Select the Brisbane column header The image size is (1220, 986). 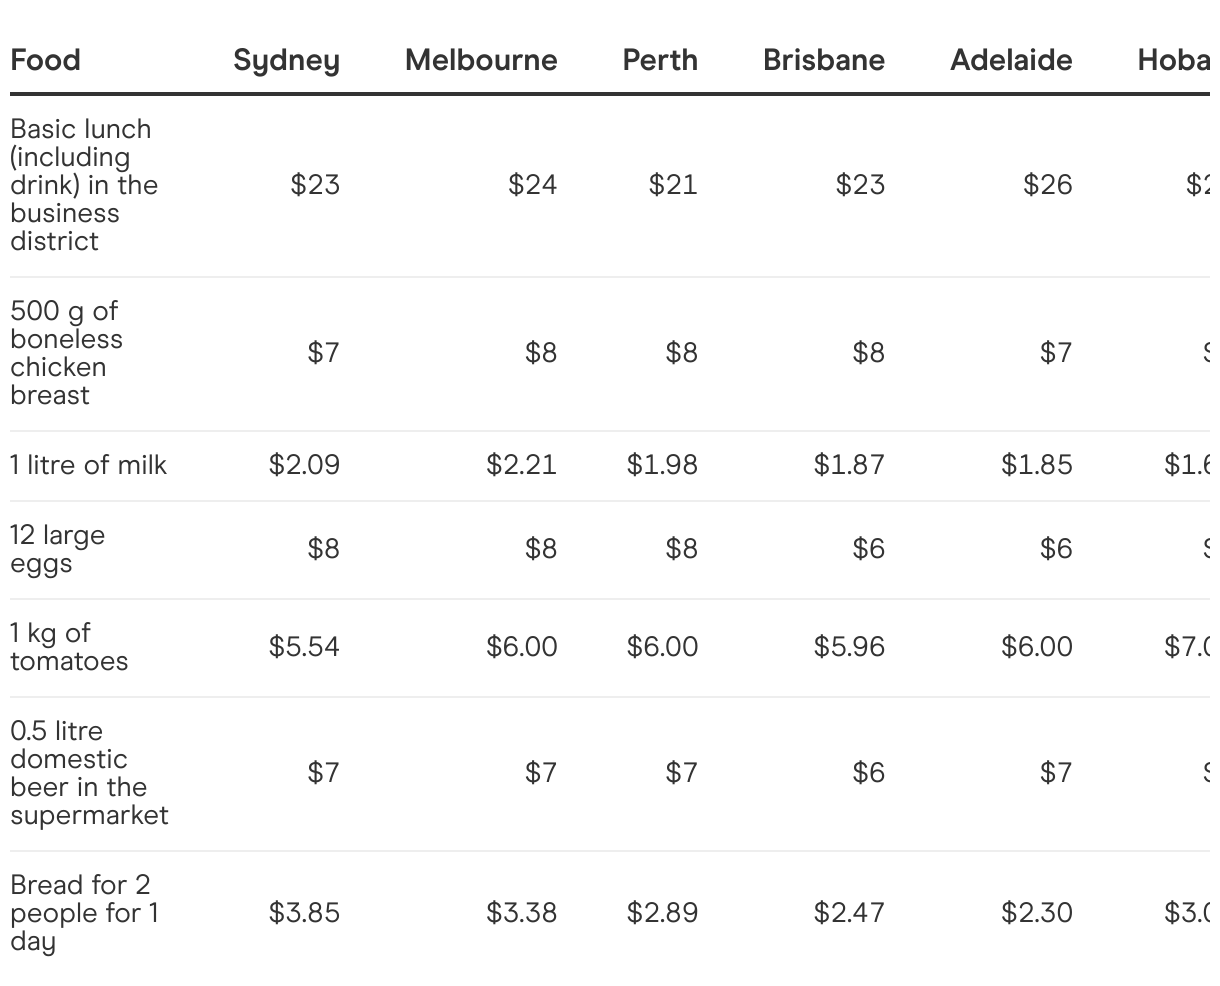click(823, 60)
